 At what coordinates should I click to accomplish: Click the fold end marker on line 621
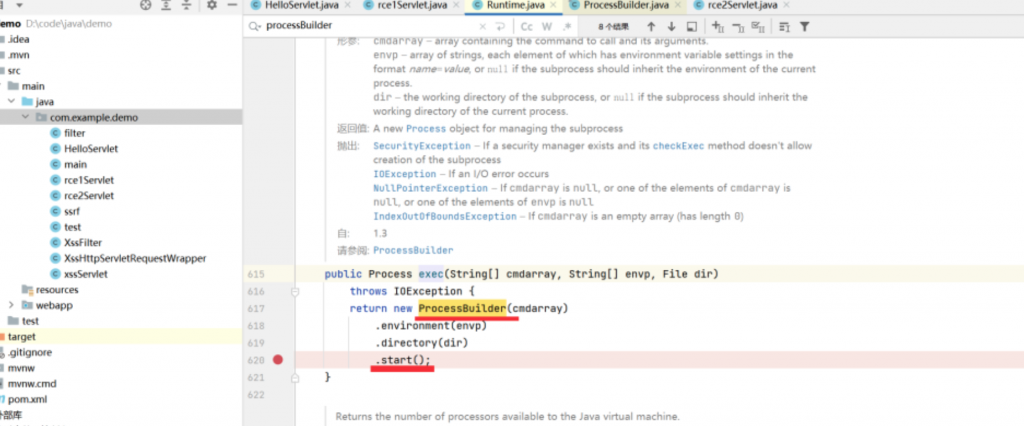tap(295, 378)
